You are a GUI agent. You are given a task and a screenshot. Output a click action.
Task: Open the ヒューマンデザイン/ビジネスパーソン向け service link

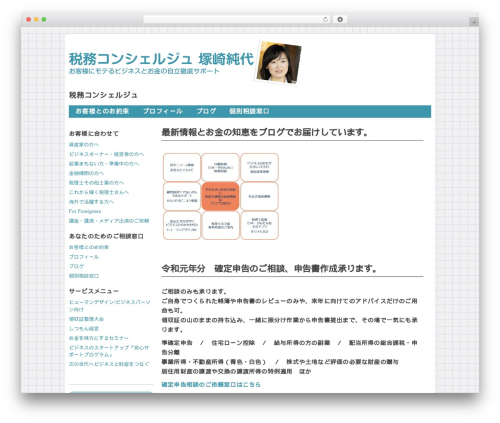pyautogui.click(x=109, y=306)
